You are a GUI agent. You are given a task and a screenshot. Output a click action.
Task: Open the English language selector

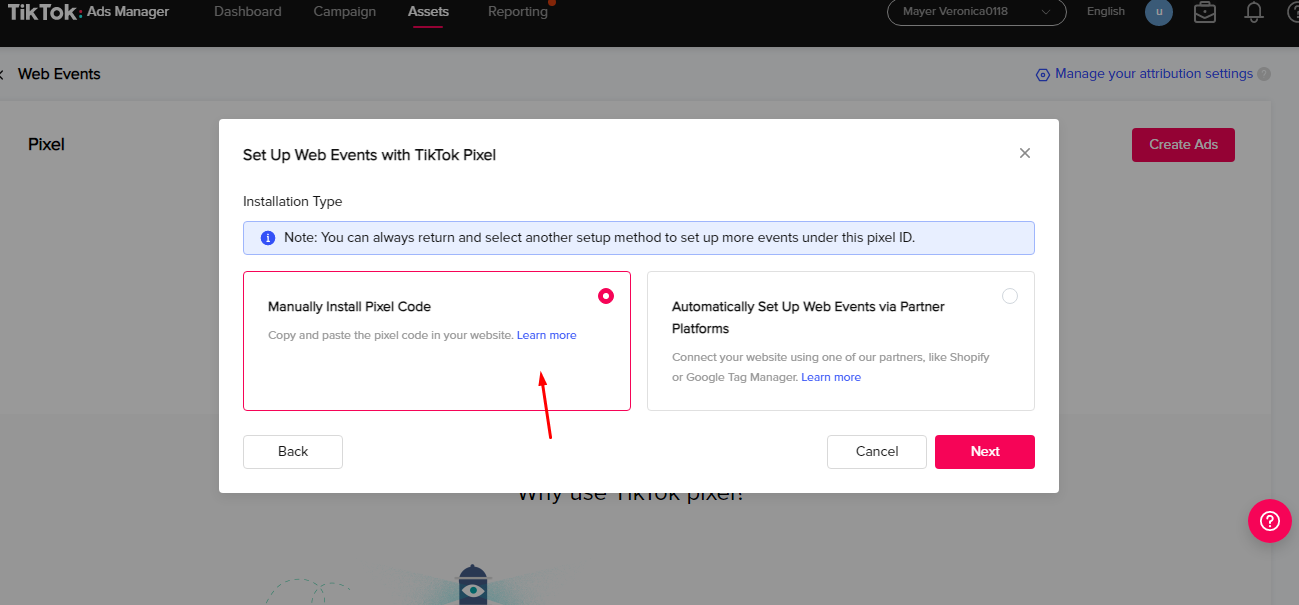[1106, 12]
